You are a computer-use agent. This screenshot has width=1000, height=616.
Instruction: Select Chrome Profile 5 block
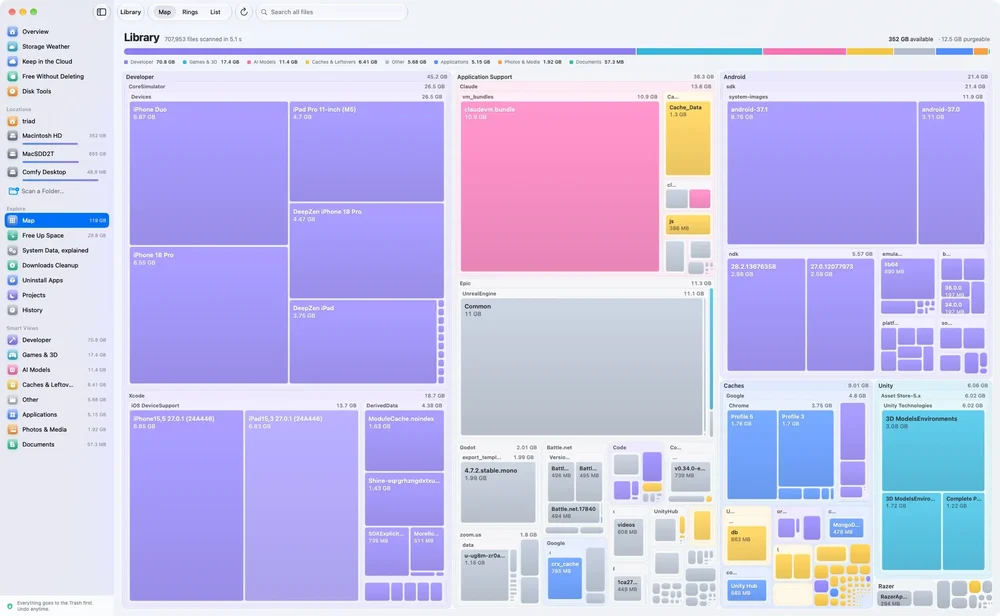click(x=752, y=455)
